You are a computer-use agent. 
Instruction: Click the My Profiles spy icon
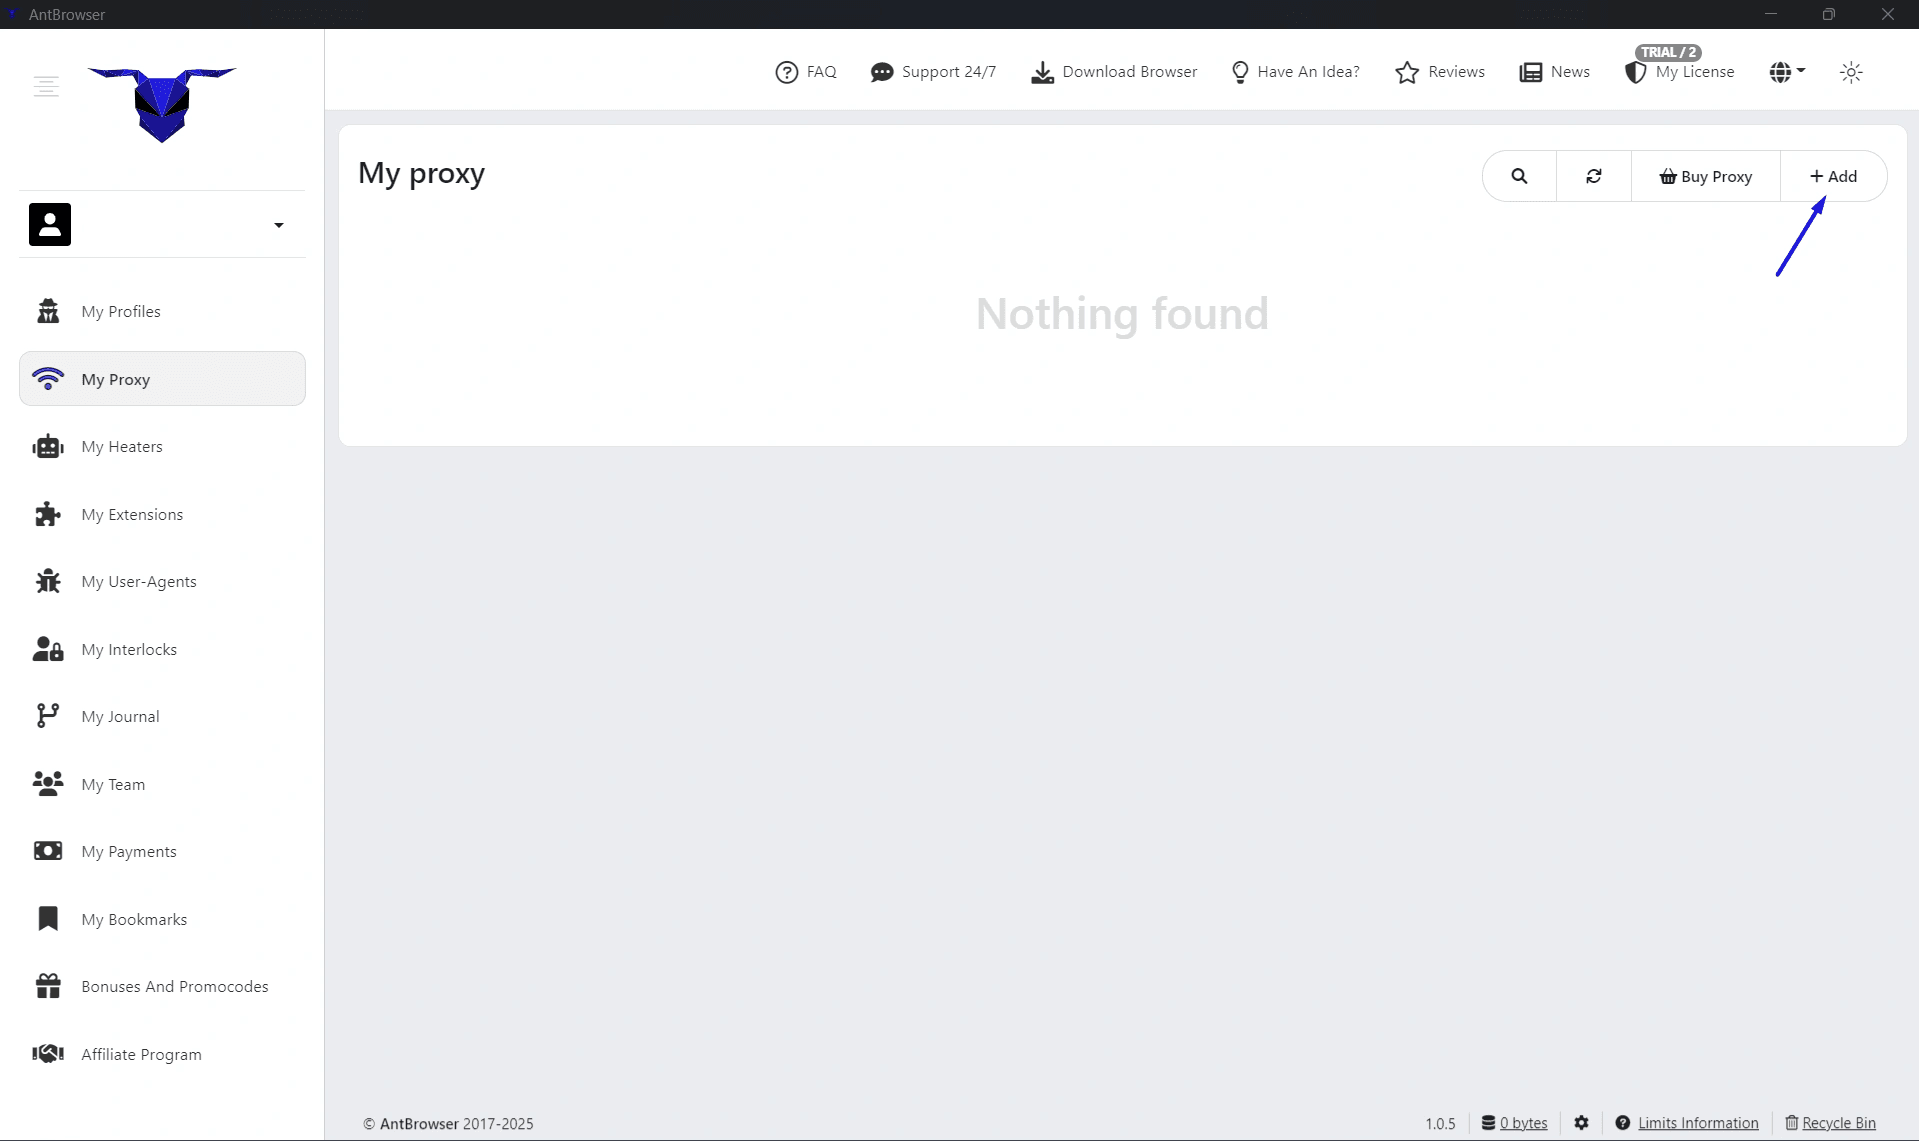[x=48, y=311]
